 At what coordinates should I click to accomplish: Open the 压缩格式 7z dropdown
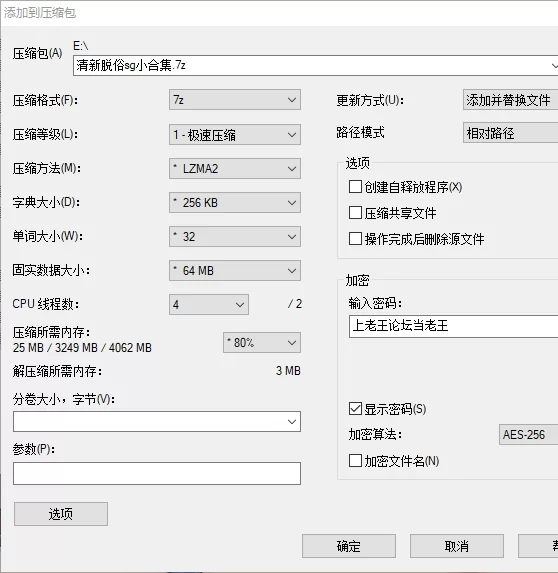point(235,99)
